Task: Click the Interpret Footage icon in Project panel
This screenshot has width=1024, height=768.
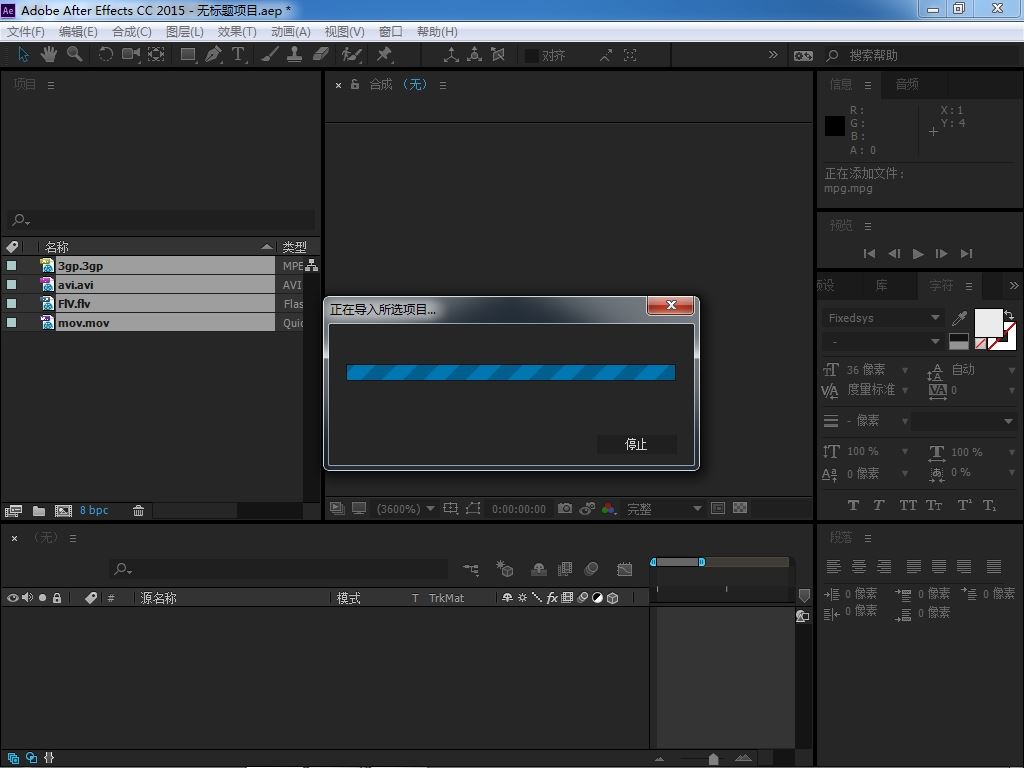Action: (x=13, y=511)
